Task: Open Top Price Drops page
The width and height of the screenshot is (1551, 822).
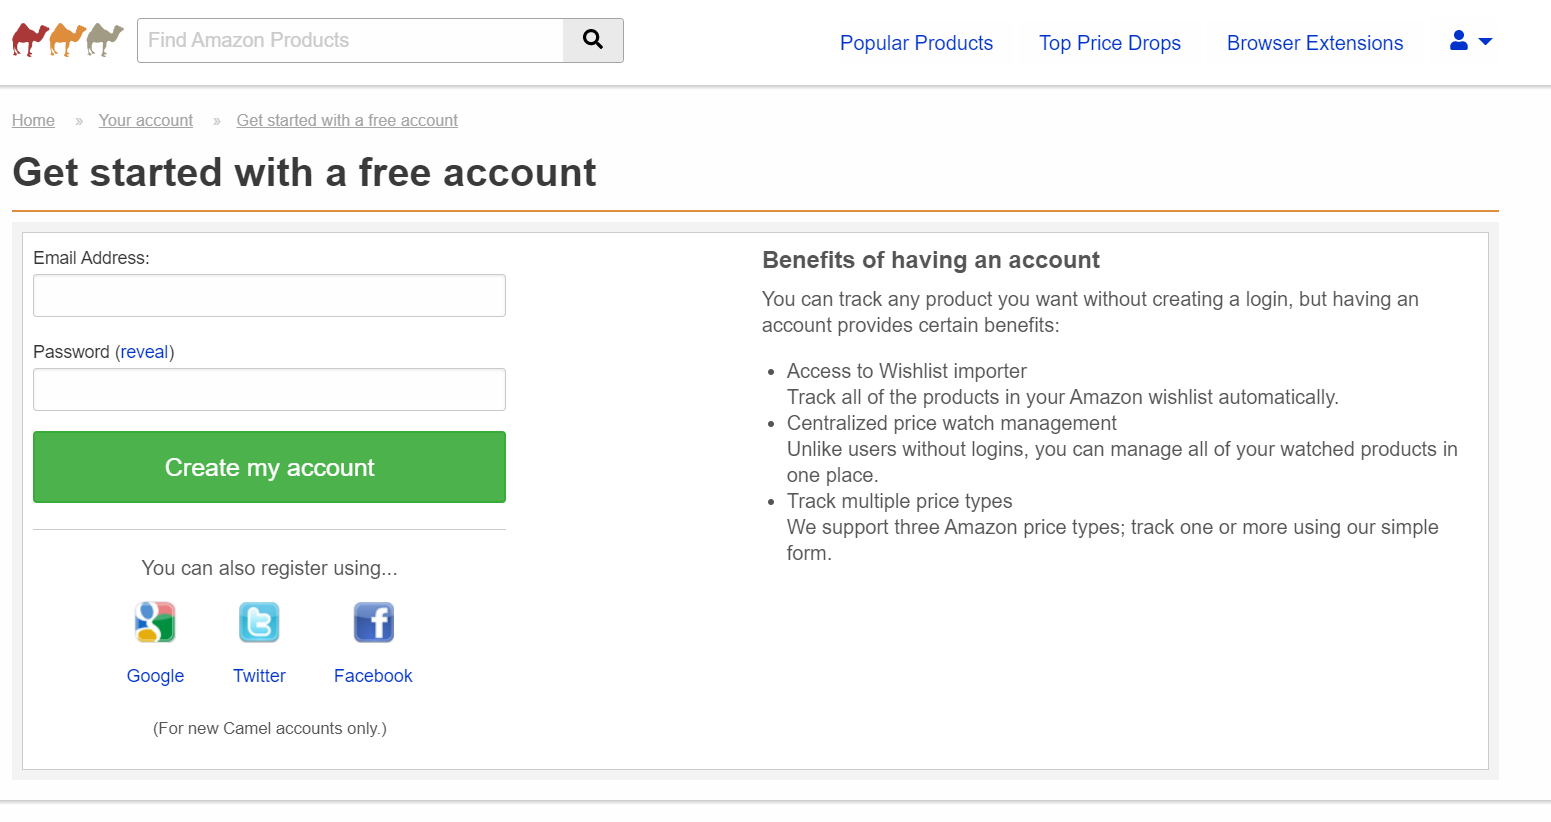Action: (1109, 43)
